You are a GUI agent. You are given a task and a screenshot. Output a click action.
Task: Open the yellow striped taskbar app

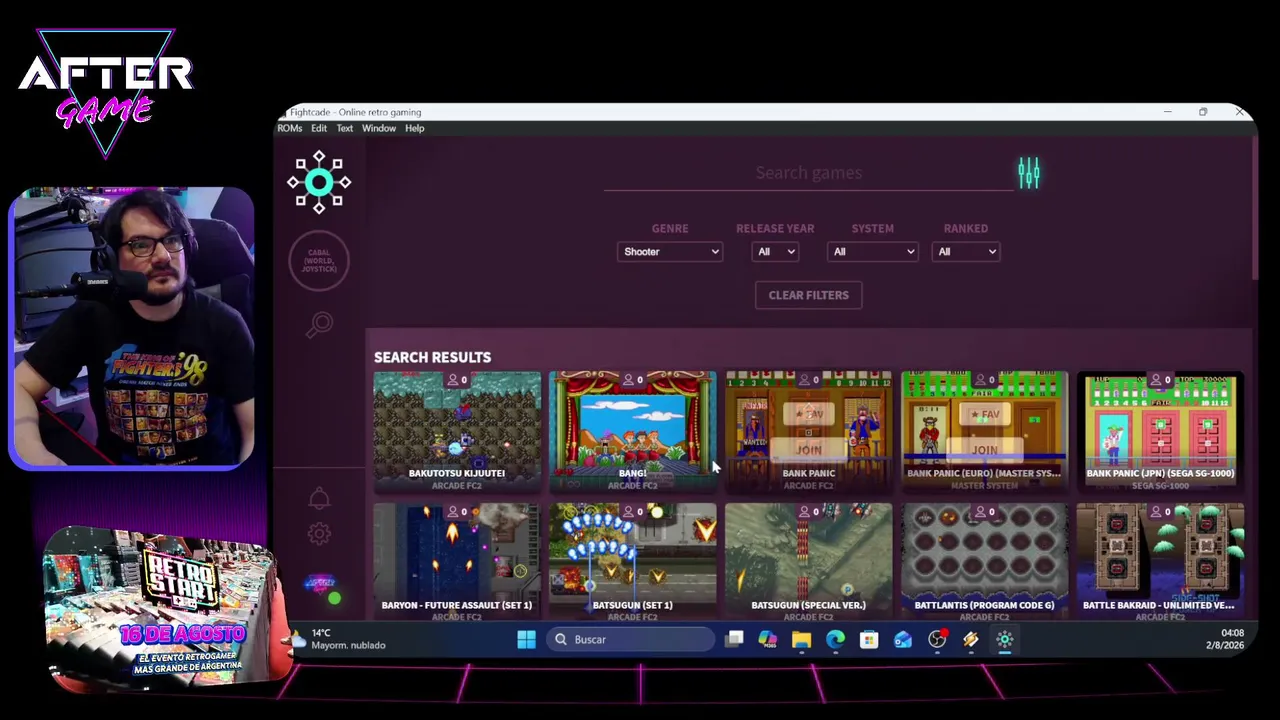point(971,640)
